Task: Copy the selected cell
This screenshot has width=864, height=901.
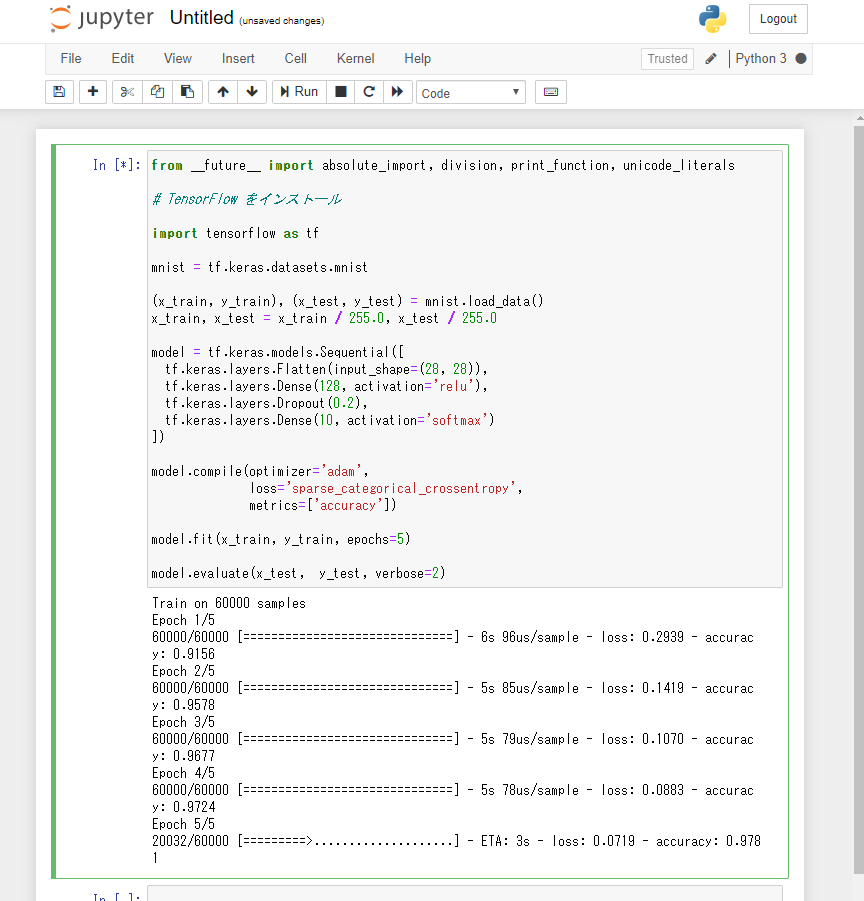Action: click(x=156, y=91)
